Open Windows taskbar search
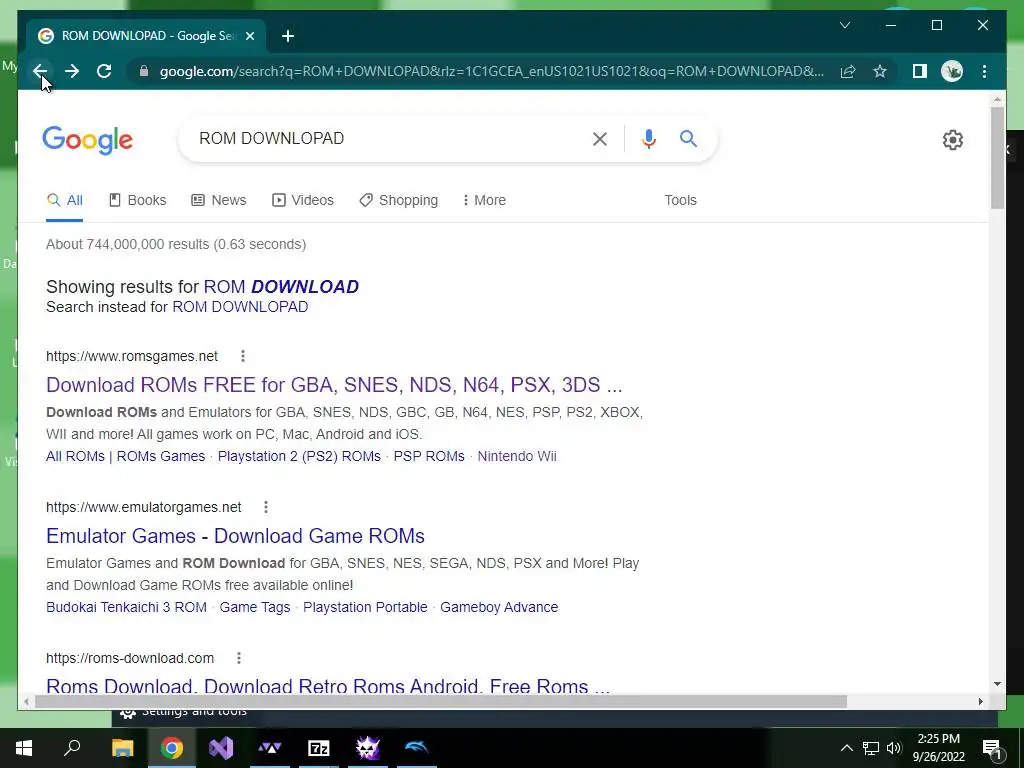1024x768 pixels. click(72, 748)
